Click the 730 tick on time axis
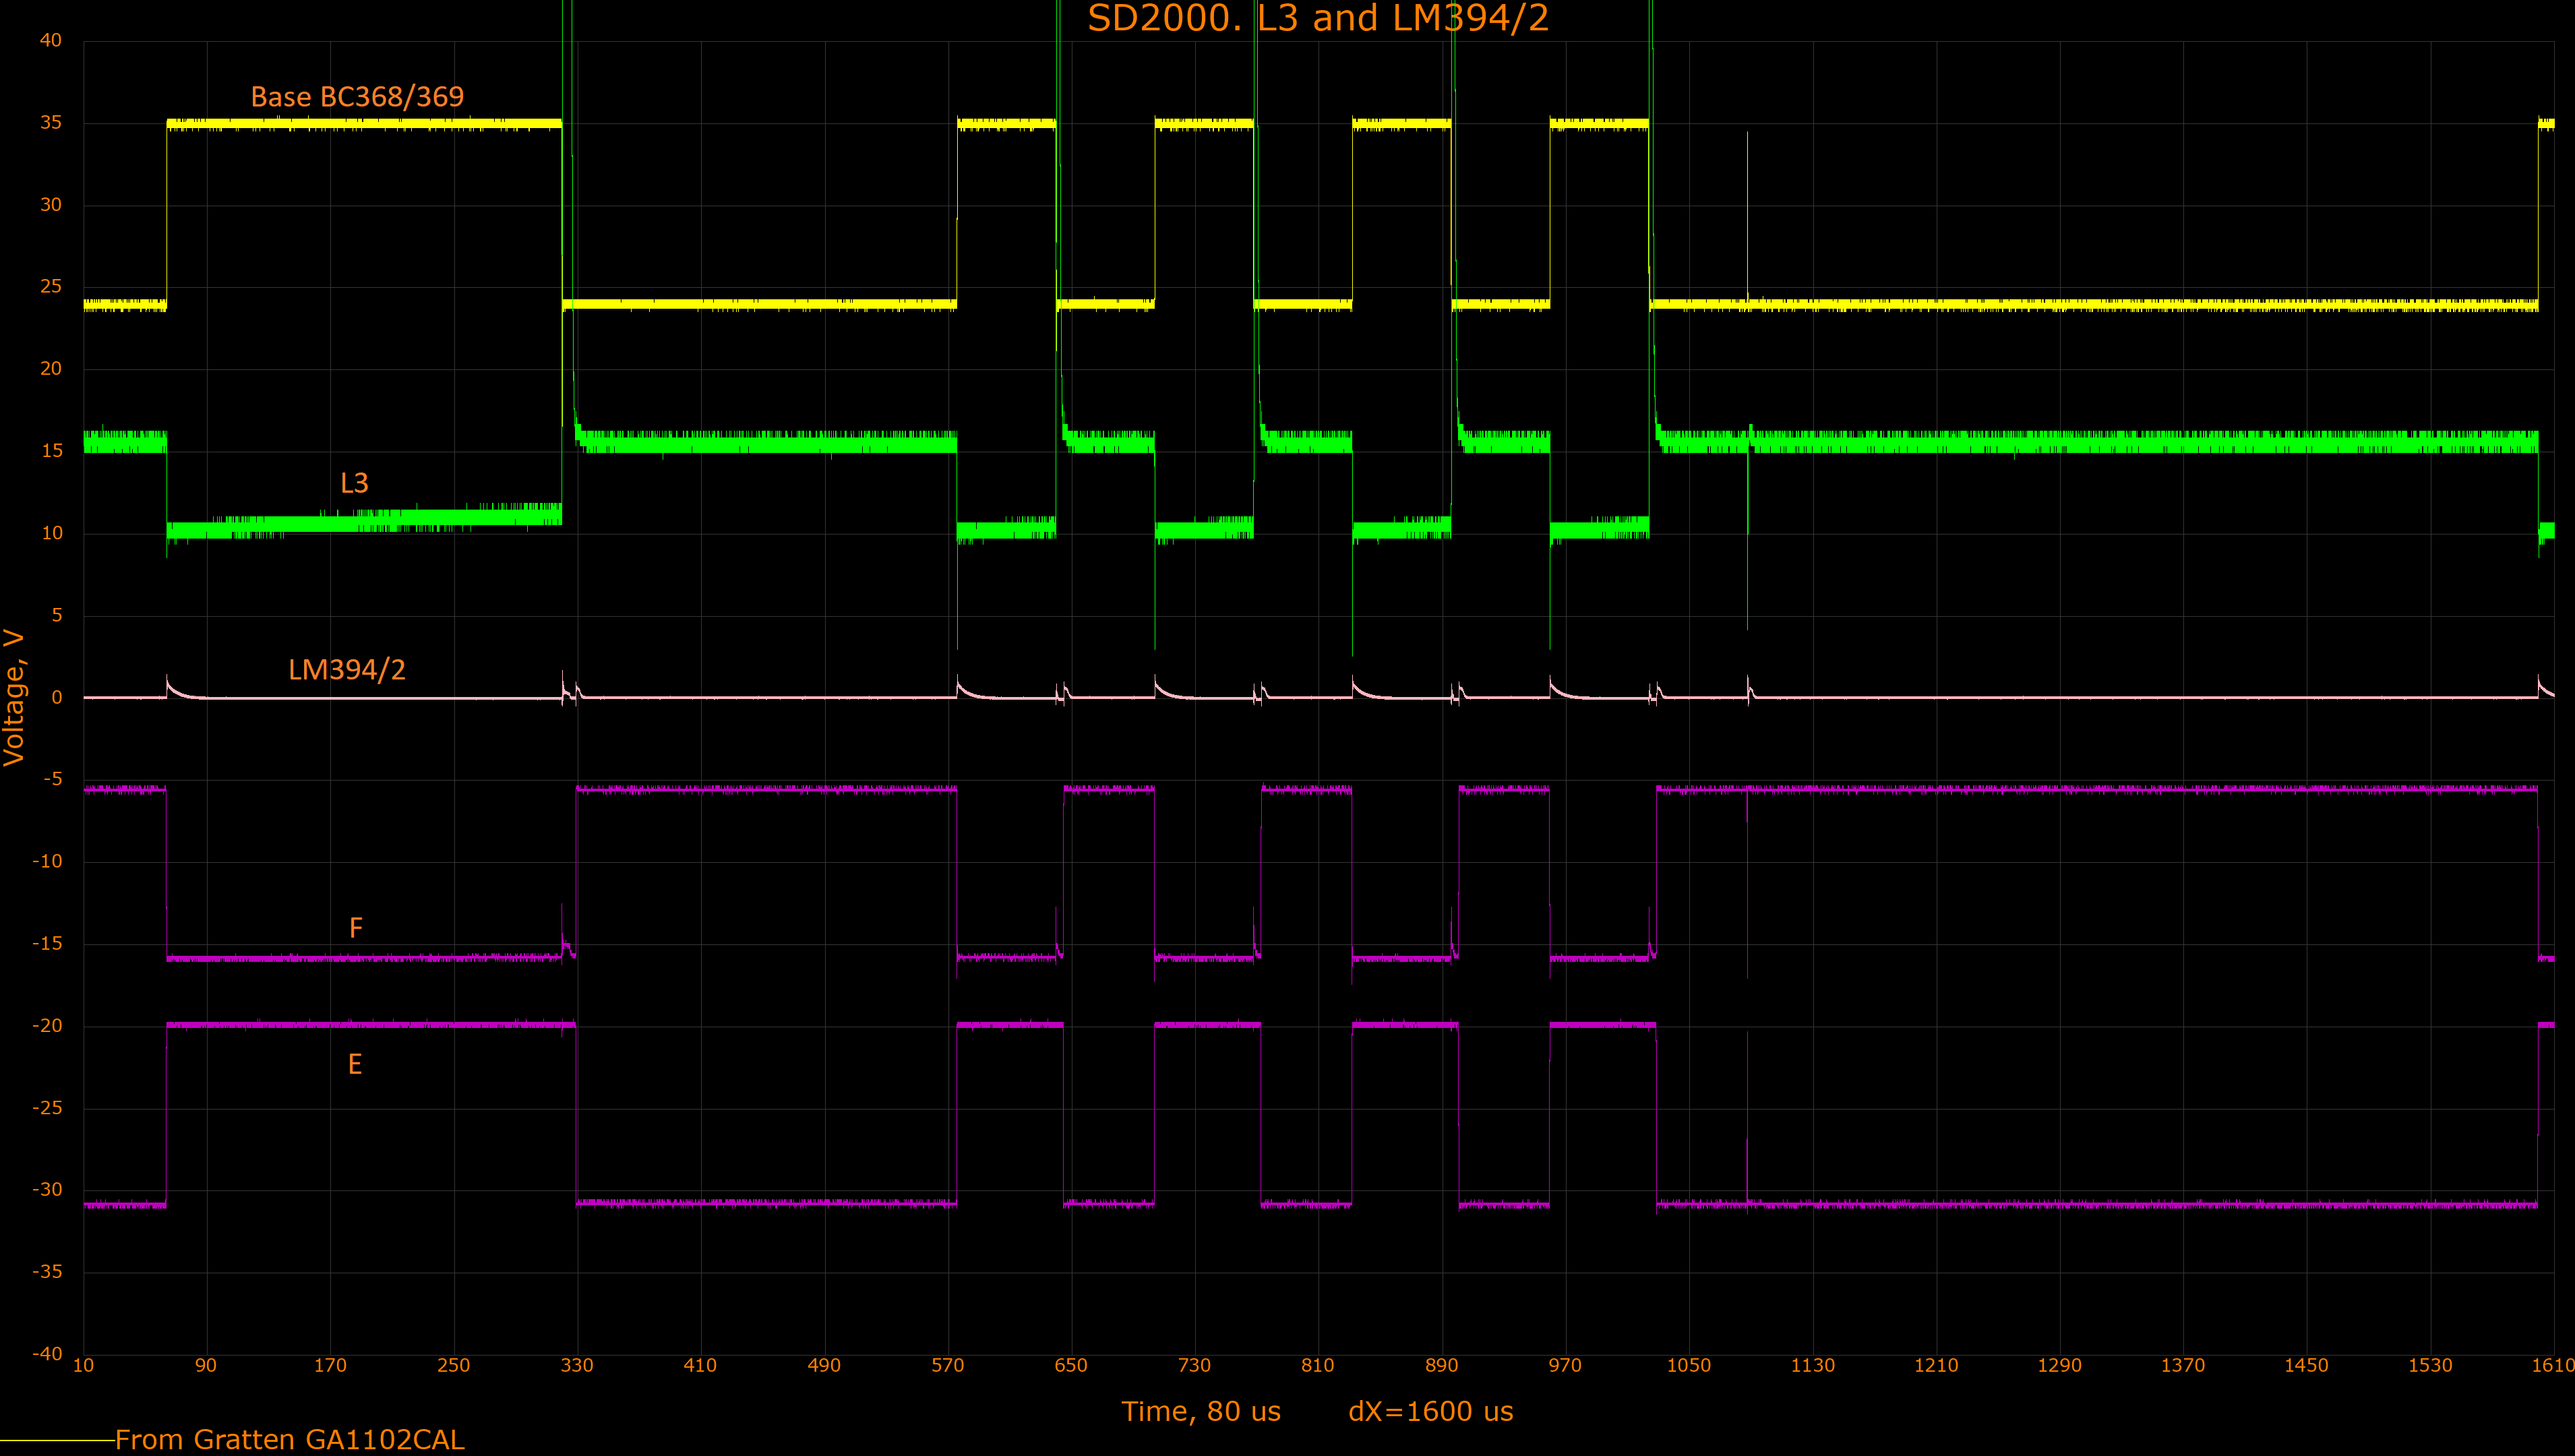The height and width of the screenshot is (1456, 2575). pyautogui.click(x=1194, y=1366)
